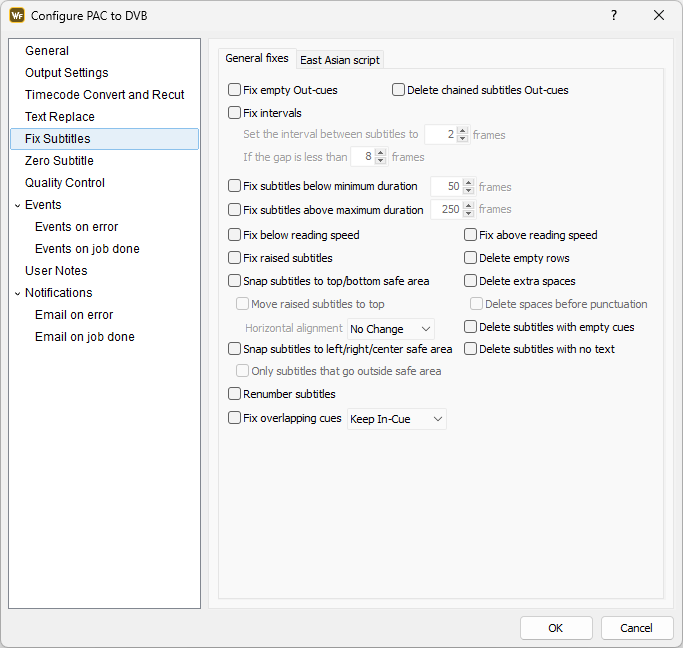Select the General fixes tab
The height and width of the screenshot is (648, 683).
(257, 59)
